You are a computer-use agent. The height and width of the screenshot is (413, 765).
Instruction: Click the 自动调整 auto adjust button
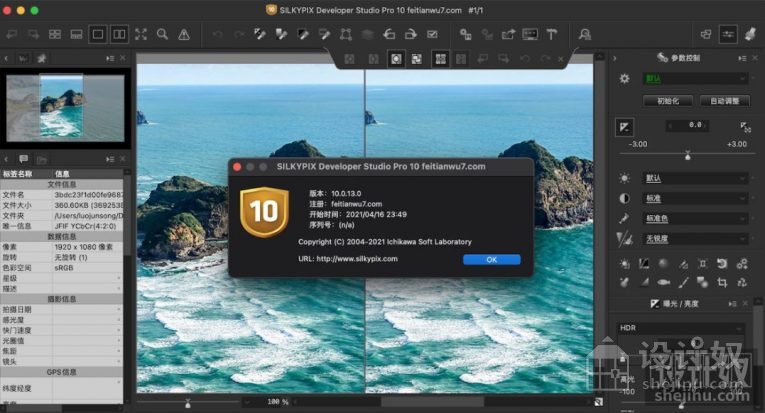725,101
